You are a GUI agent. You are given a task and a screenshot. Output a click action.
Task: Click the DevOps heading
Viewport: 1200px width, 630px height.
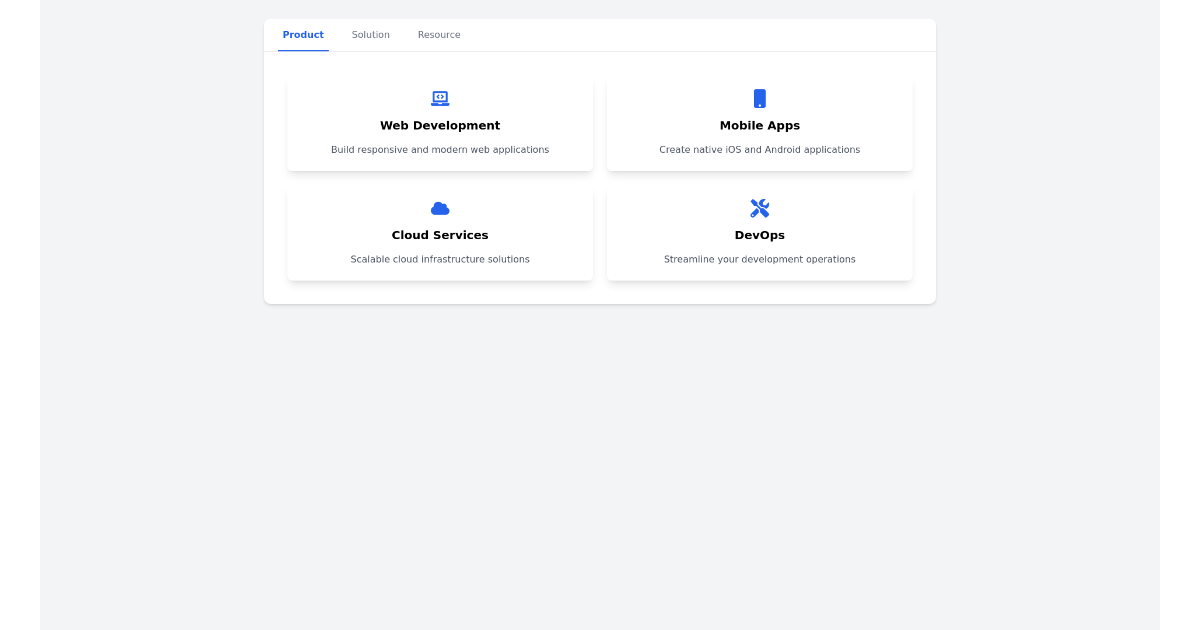click(760, 235)
